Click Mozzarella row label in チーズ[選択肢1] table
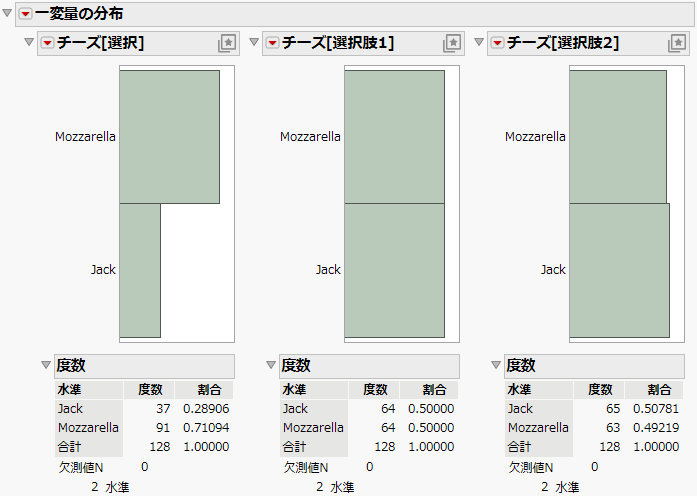 pos(313,428)
